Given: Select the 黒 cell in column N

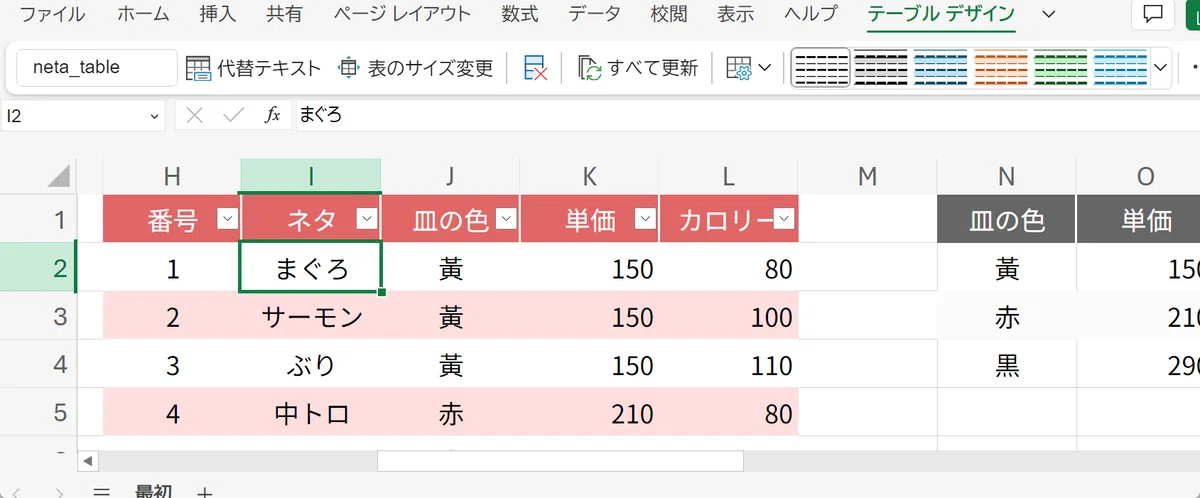Looking at the screenshot, I should click(1006, 365).
